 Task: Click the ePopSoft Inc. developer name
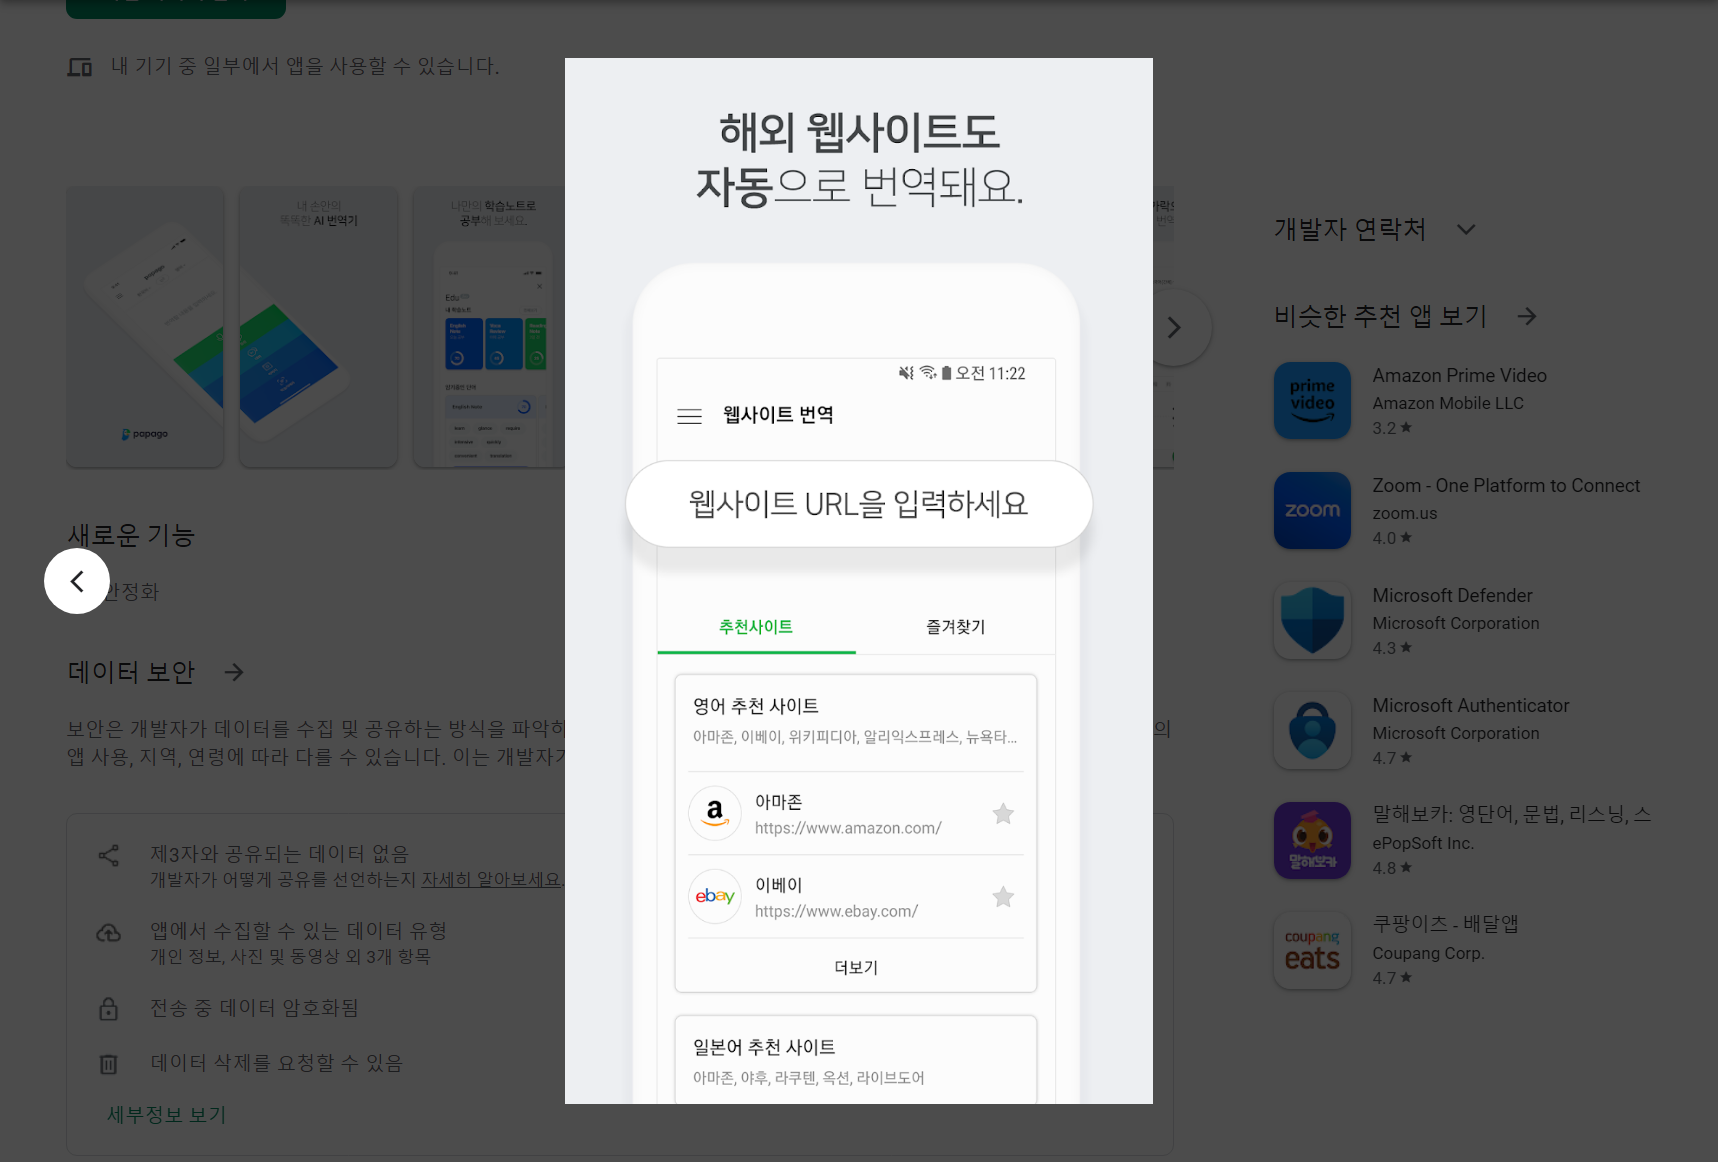1423,843
